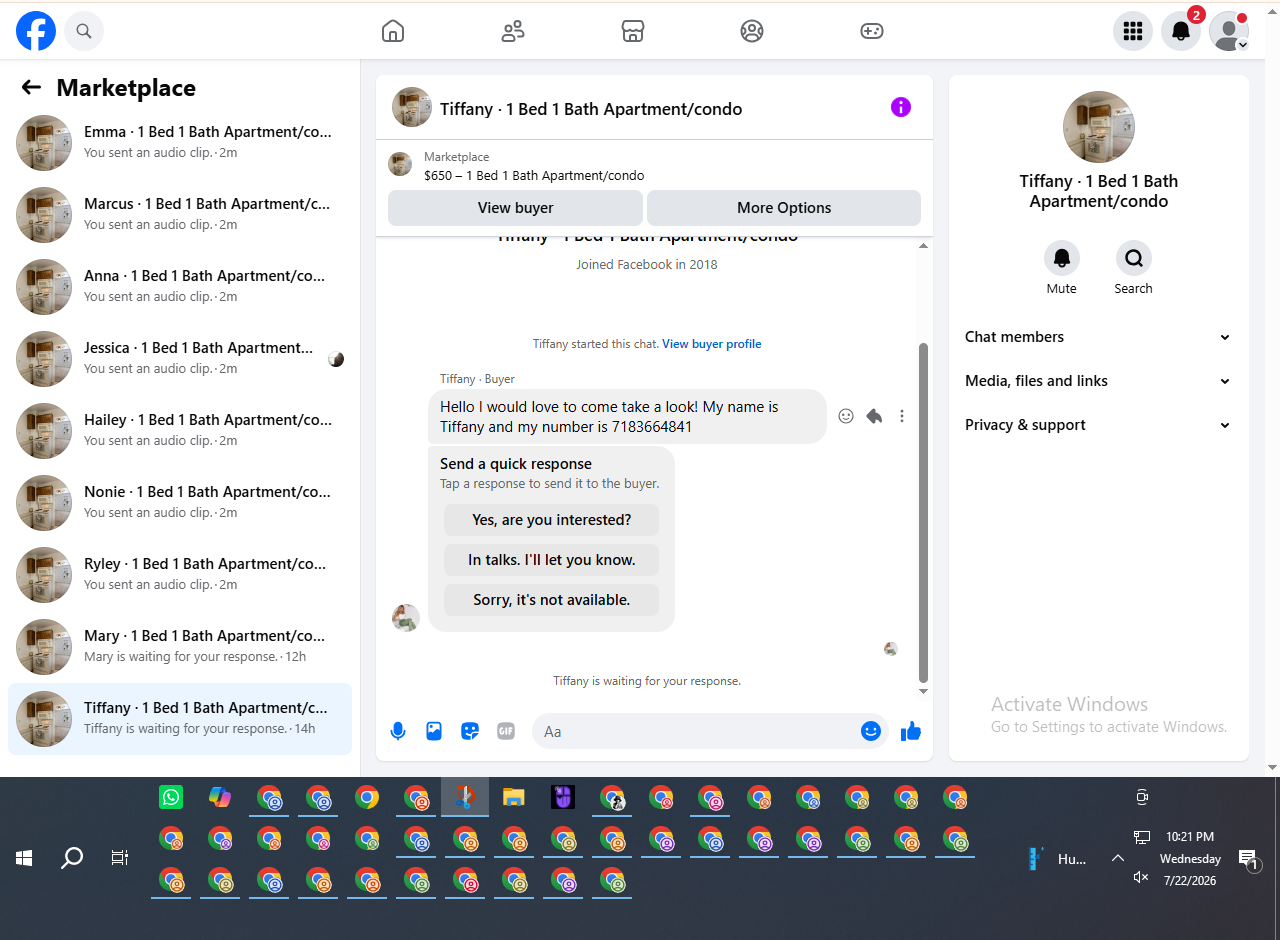Send quick response 'Sorry, it's not available.'
The width and height of the screenshot is (1280, 940).
tap(551, 600)
